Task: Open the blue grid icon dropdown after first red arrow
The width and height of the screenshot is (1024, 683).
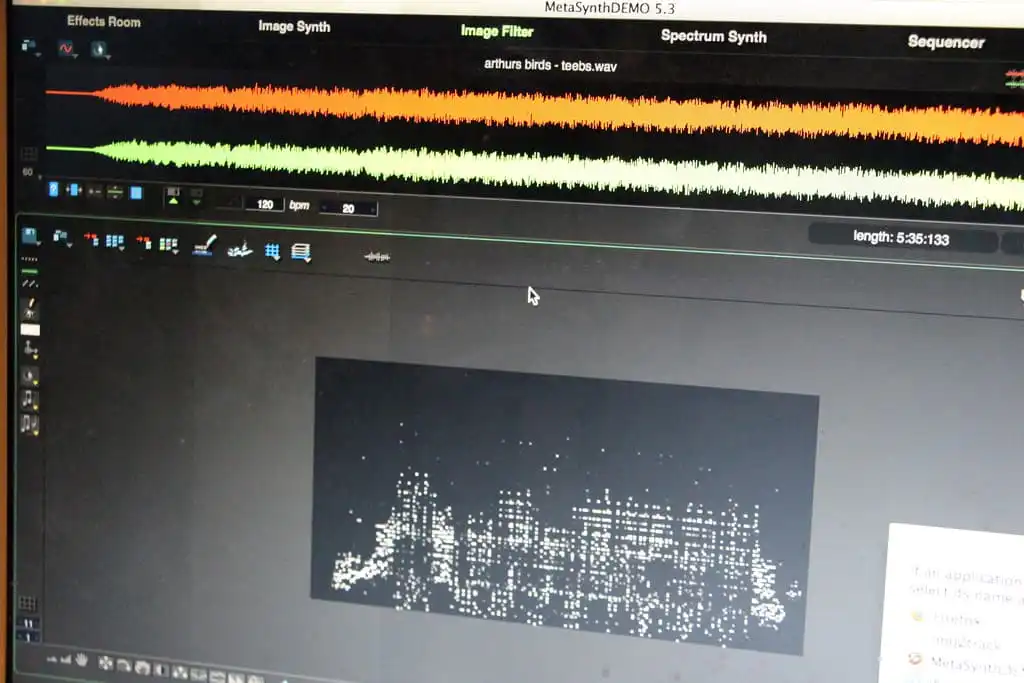Action: 115,242
